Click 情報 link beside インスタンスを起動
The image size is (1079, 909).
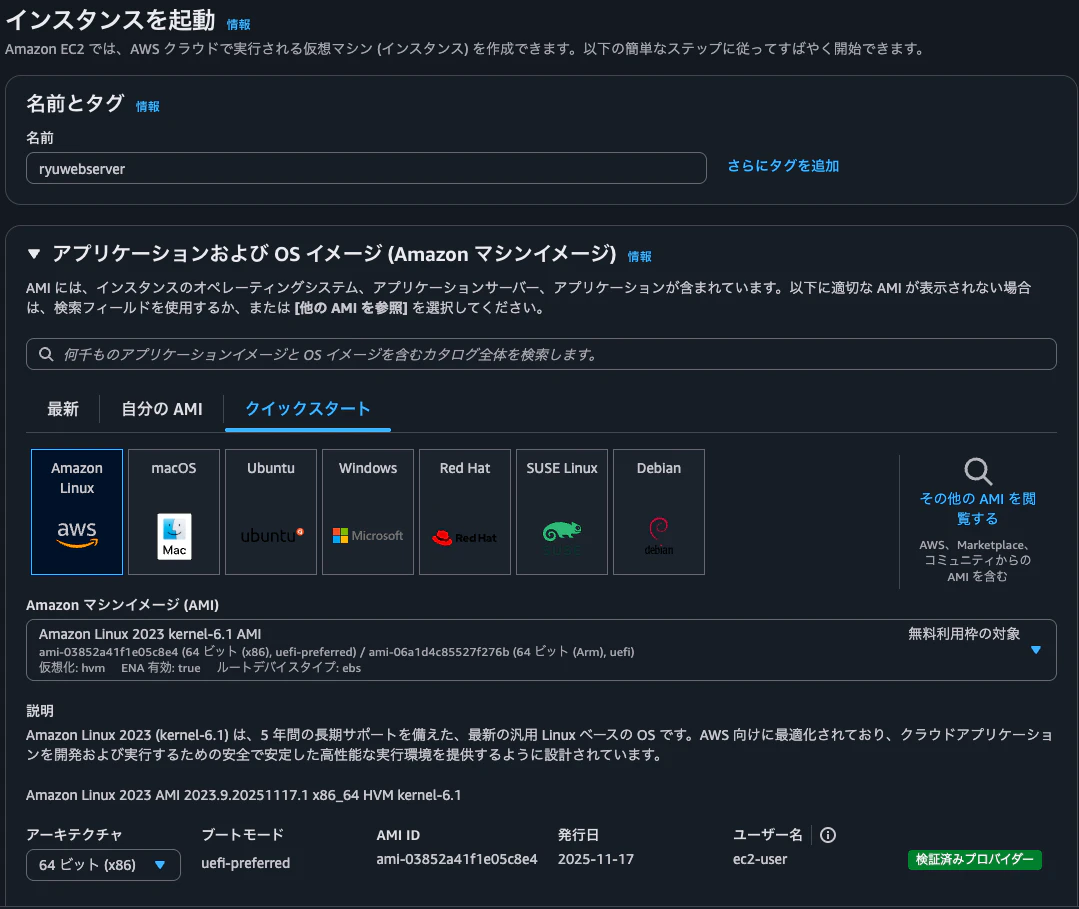coord(239,25)
